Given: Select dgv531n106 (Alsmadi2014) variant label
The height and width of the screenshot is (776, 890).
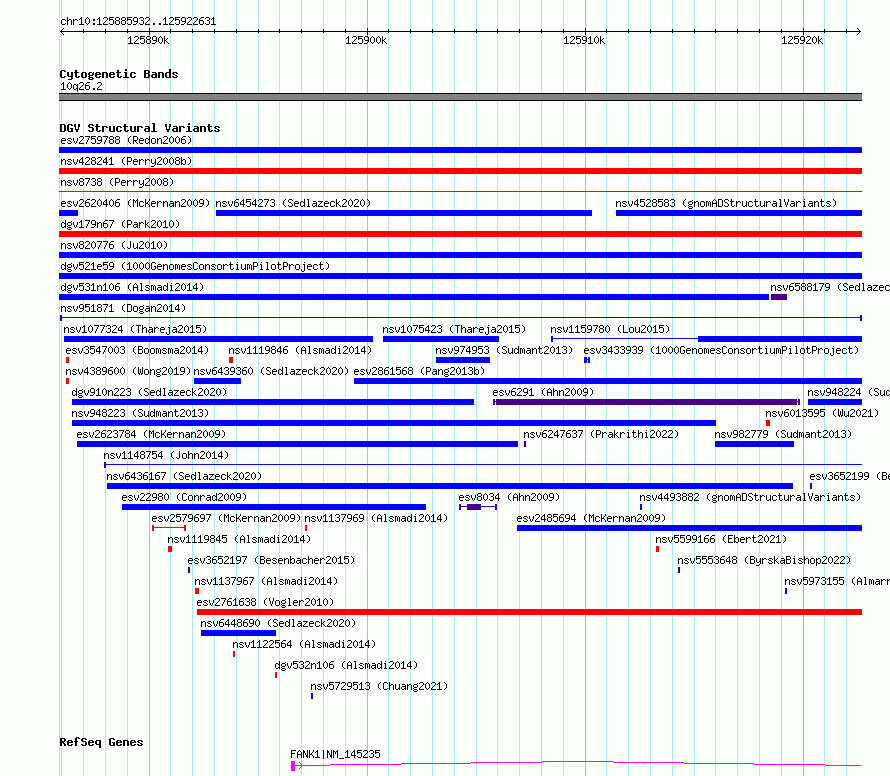Looking at the screenshot, I should pyautogui.click(x=132, y=287).
